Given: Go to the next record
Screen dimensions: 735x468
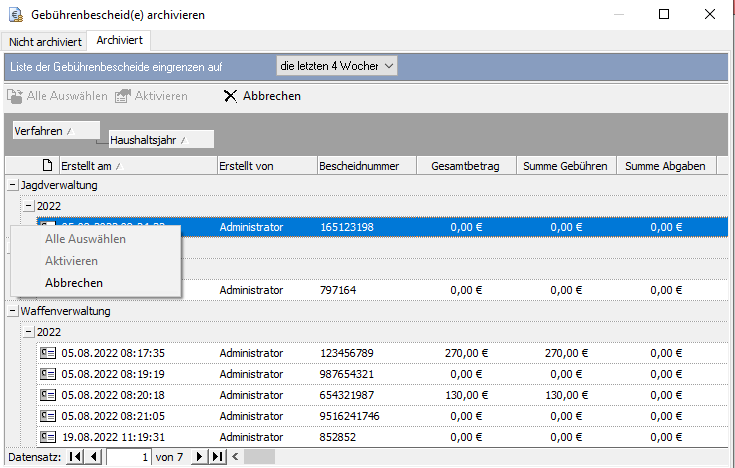Looking at the screenshot, I should click(200, 457).
